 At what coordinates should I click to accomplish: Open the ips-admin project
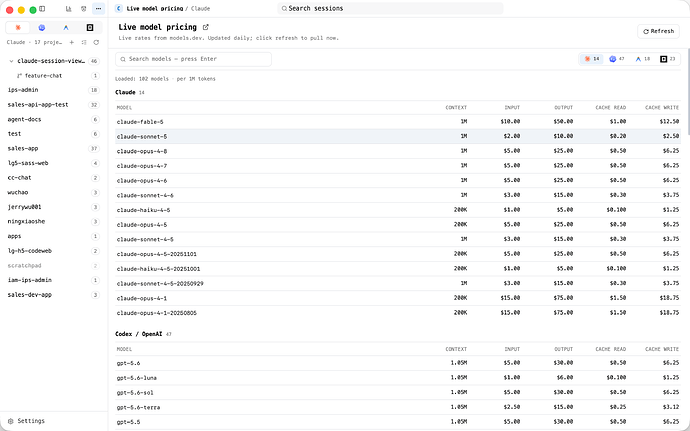[54, 90]
